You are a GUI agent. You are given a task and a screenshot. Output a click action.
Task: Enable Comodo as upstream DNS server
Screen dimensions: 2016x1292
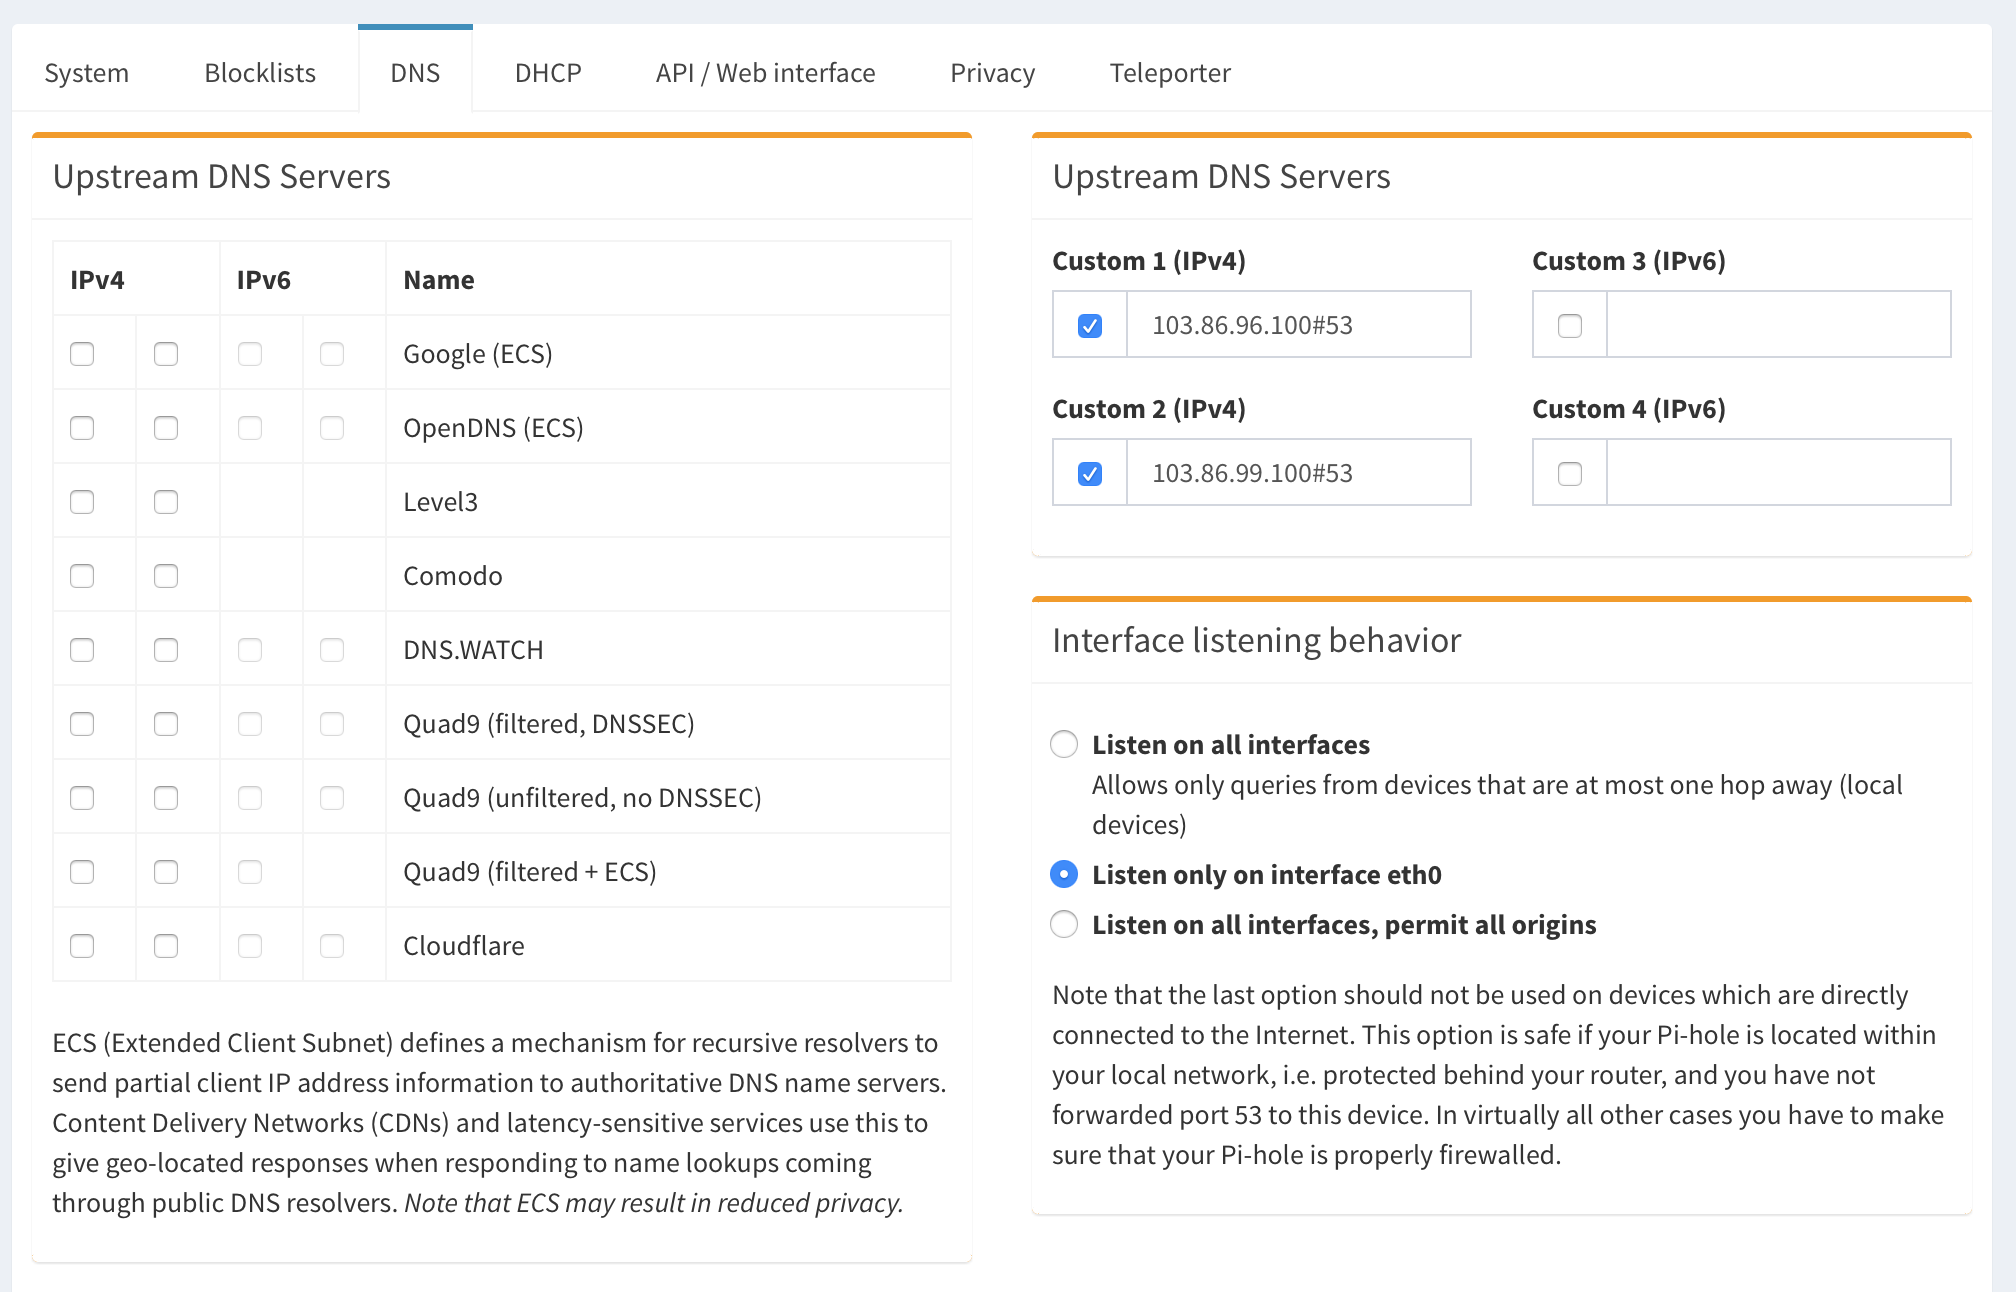click(x=81, y=575)
